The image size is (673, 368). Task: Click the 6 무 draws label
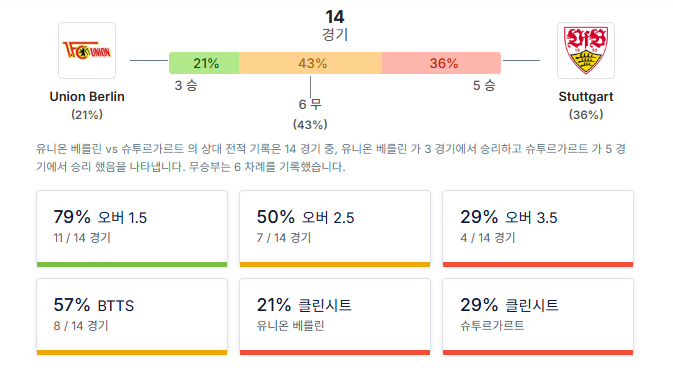tap(310, 104)
